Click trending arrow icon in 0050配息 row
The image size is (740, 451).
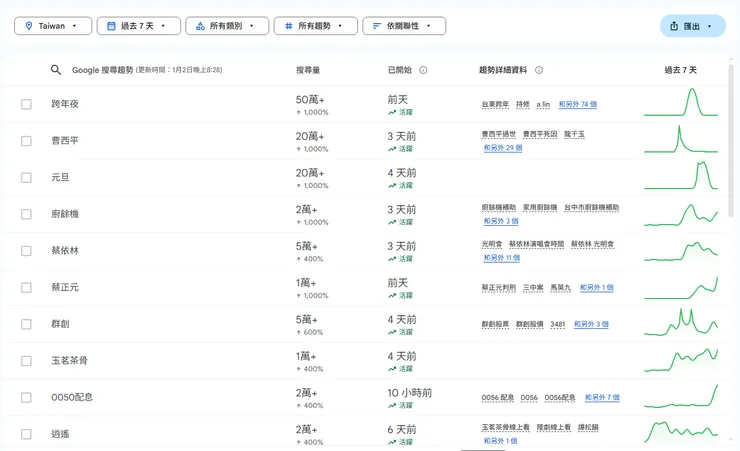click(392, 406)
